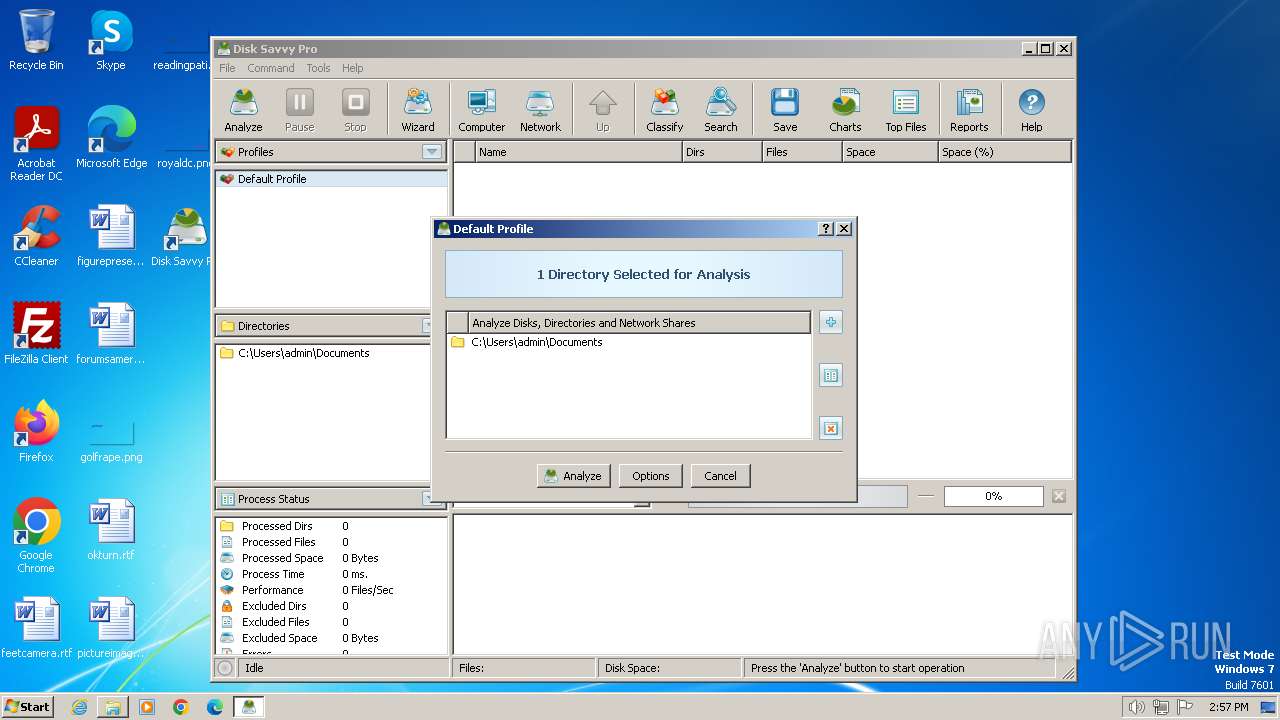Open the Classify tool
This screenshot has height=720, width=1280.
coord(665,109)
